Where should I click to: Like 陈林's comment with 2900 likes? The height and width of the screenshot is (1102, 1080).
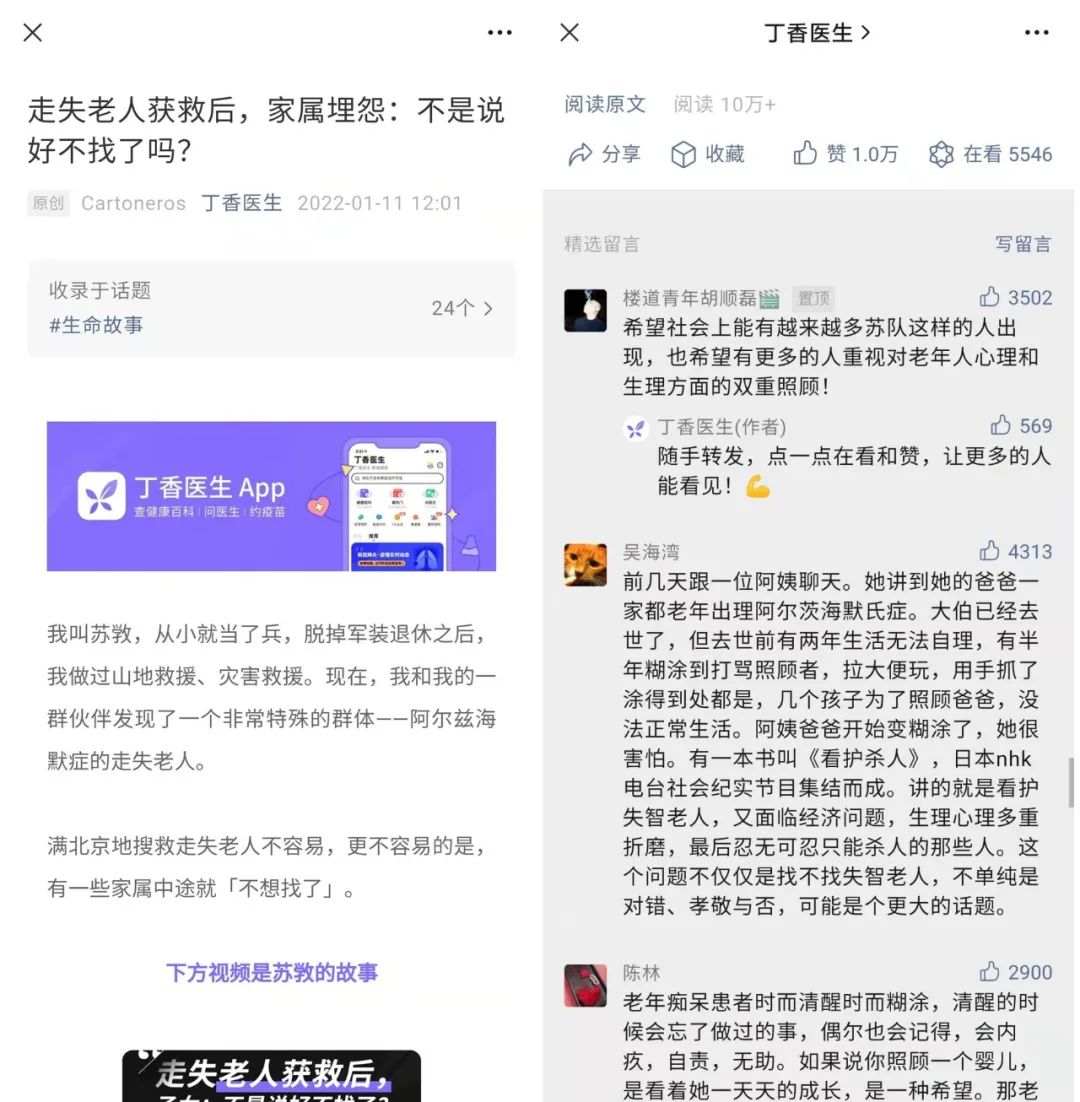tap(990, 971)
